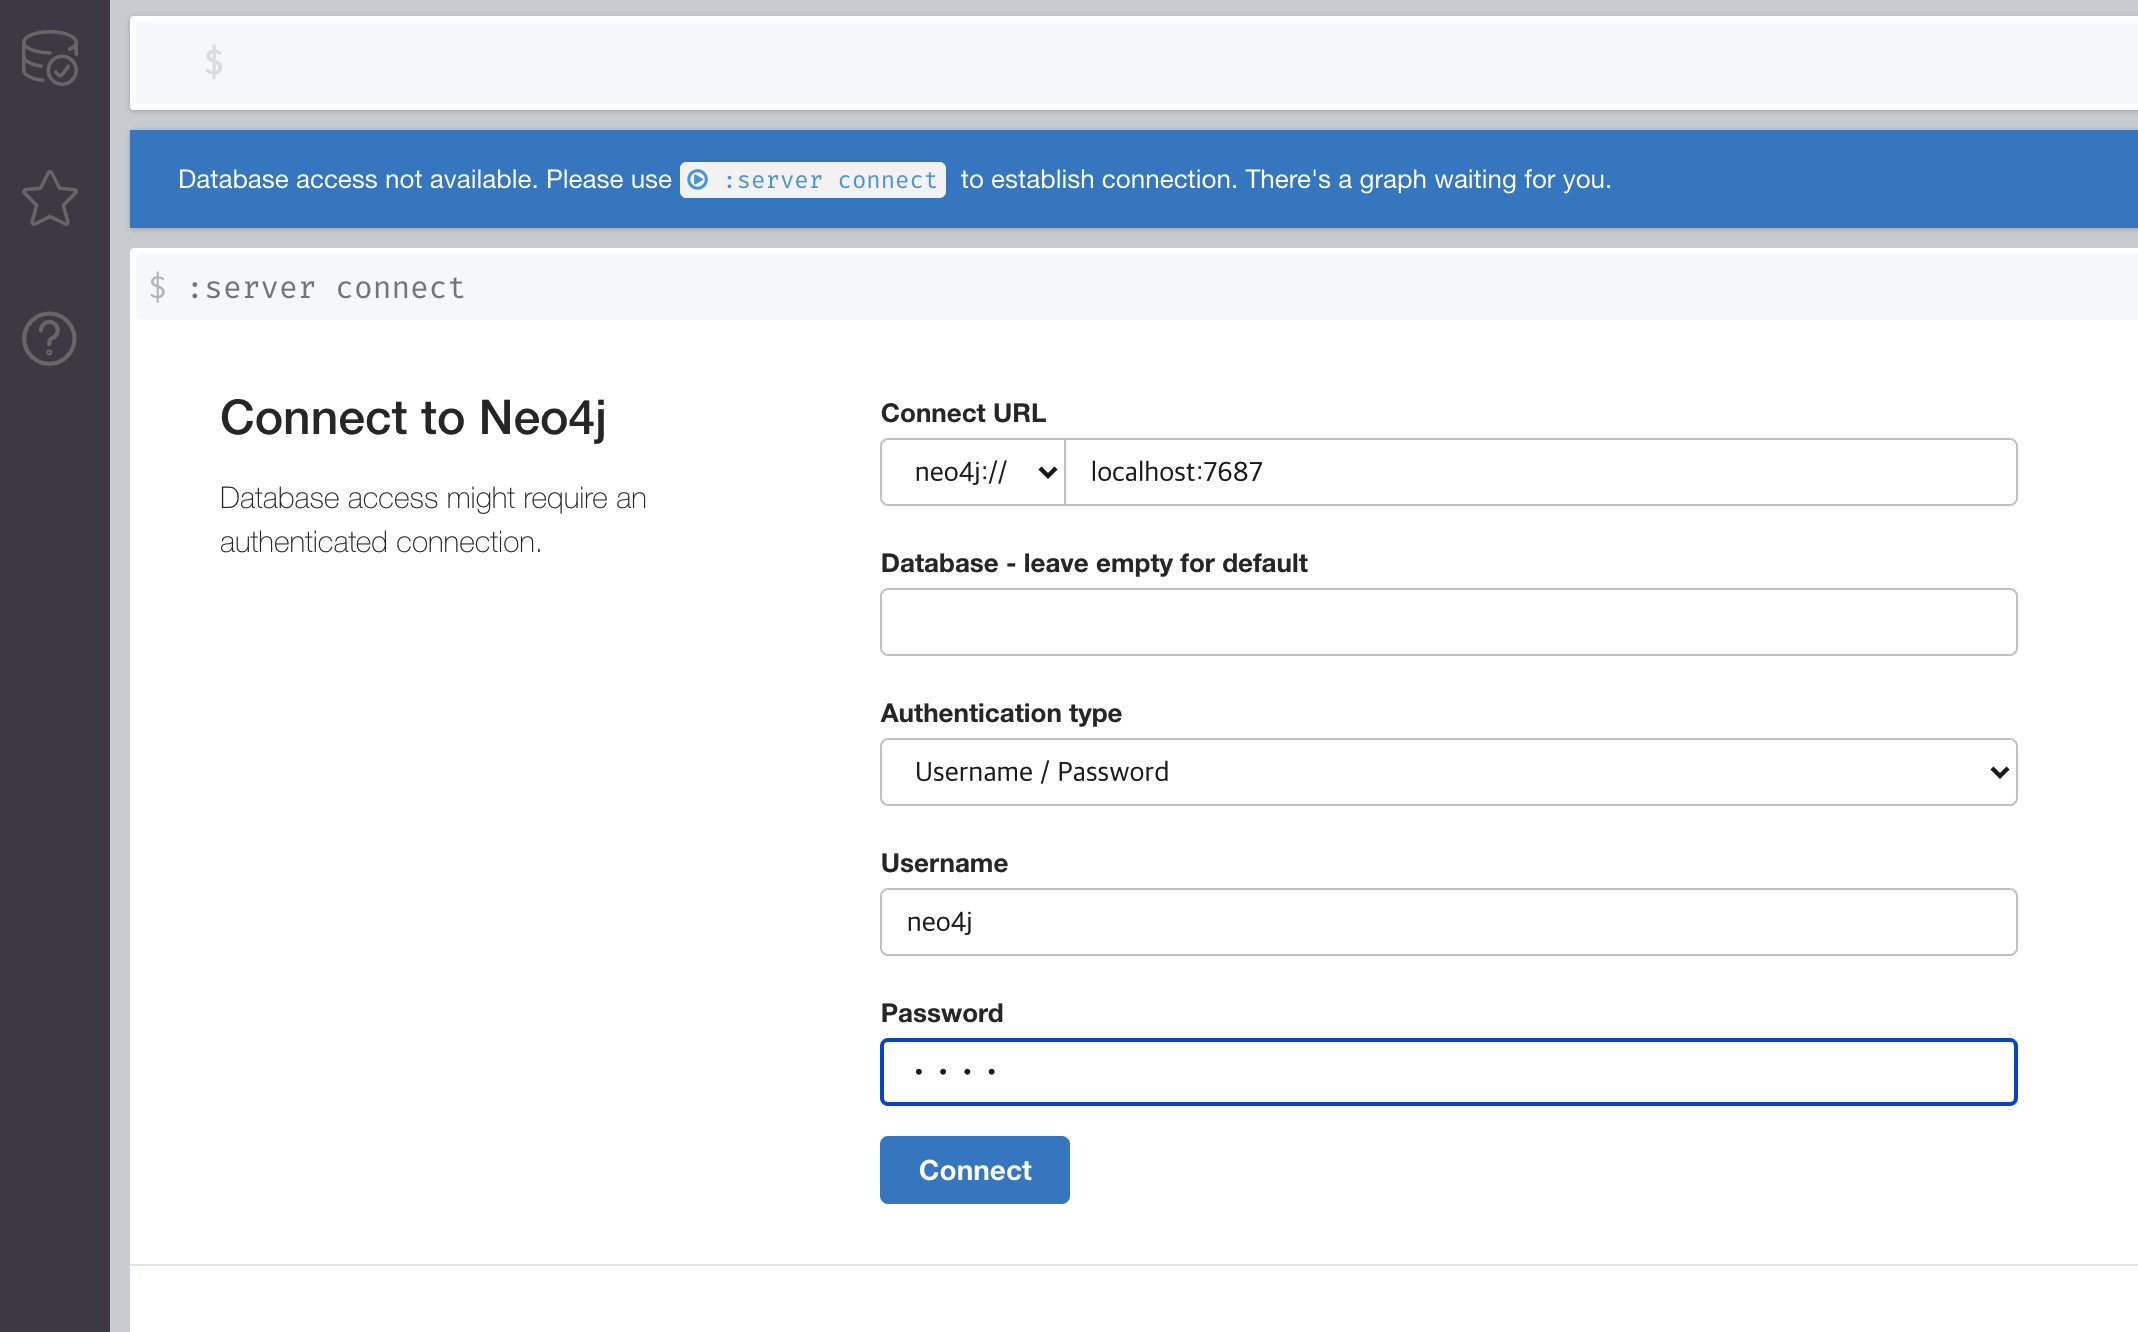Click the Password field label
This screenshot has width=2138, height=1332.
pyautogui.click(x=941, y=1013)
